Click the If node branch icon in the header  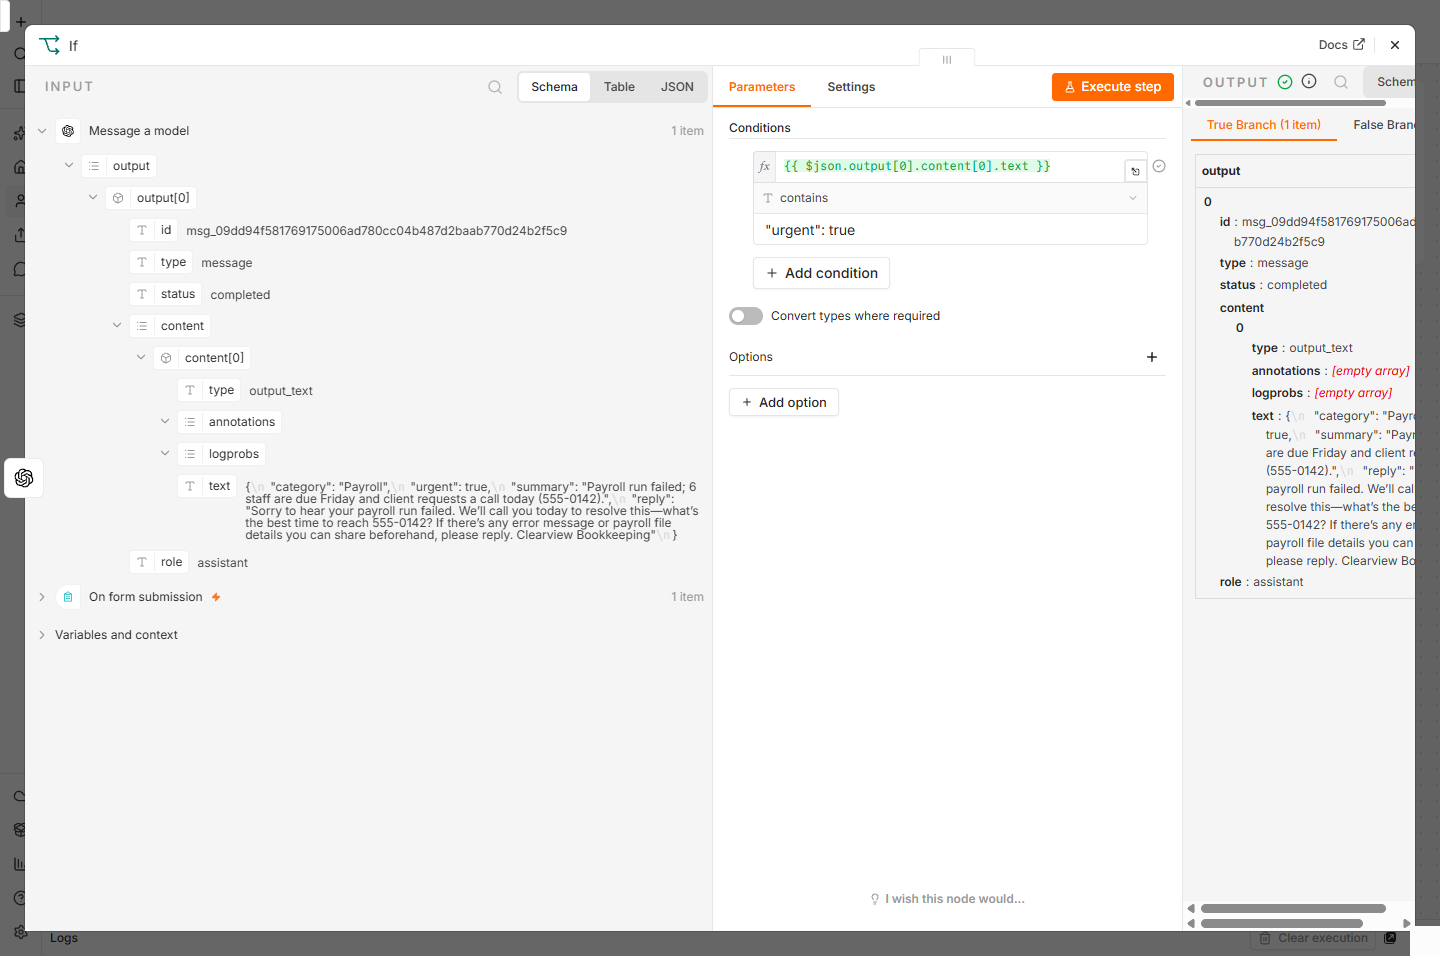[x=50, y=45]
